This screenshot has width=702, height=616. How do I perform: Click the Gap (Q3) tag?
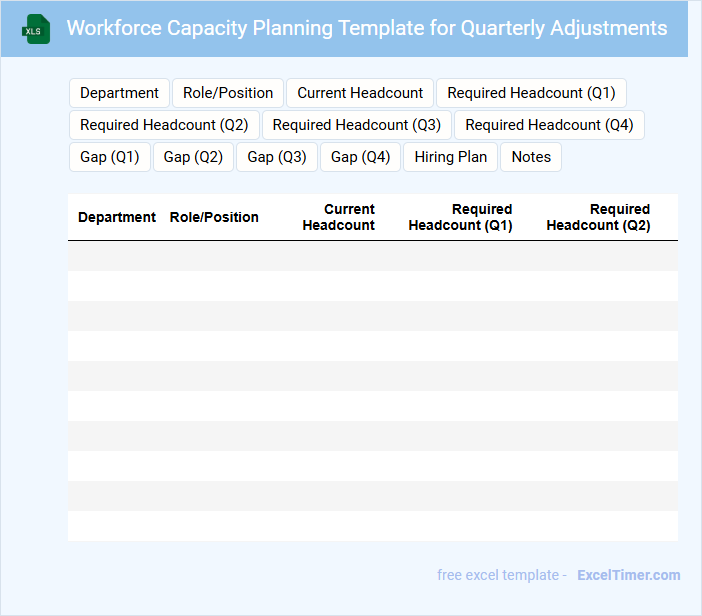tap(277, 157)
